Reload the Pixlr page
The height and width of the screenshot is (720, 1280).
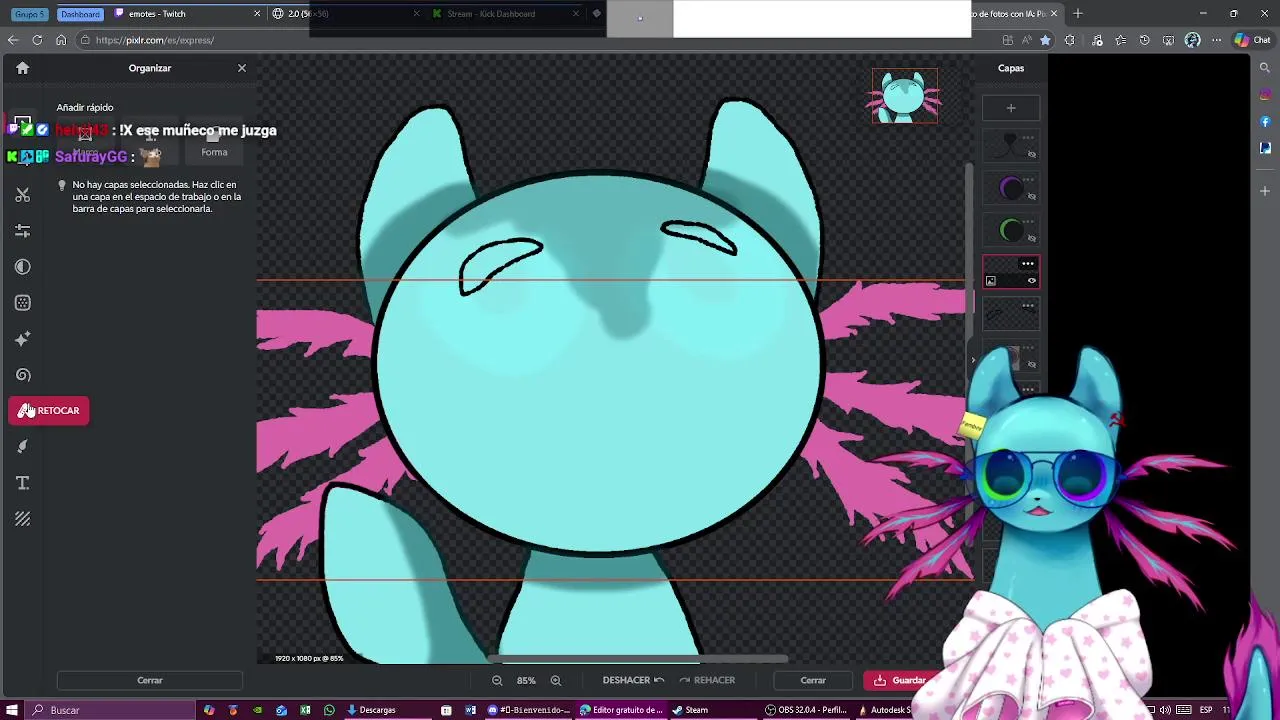37,40
